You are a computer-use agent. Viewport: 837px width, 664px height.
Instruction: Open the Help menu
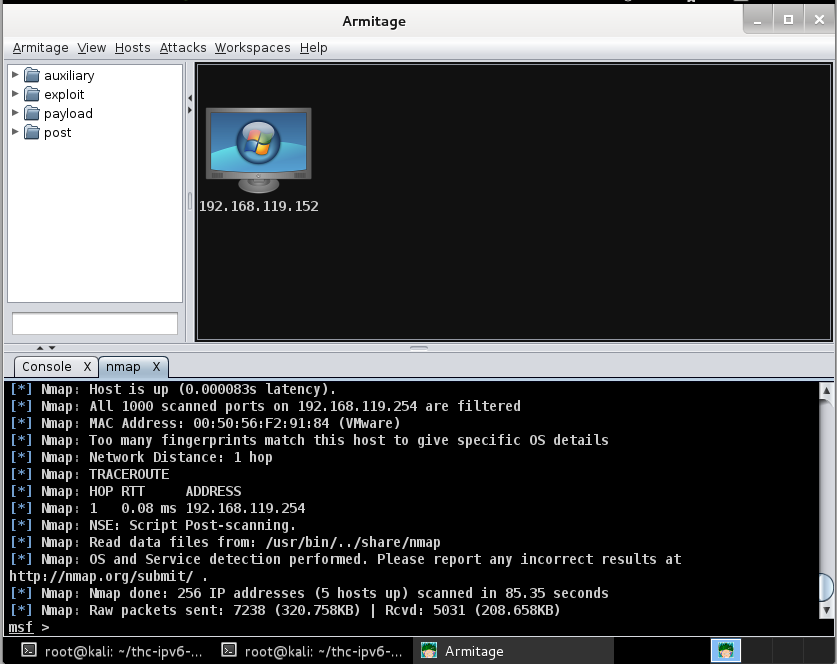313,48
